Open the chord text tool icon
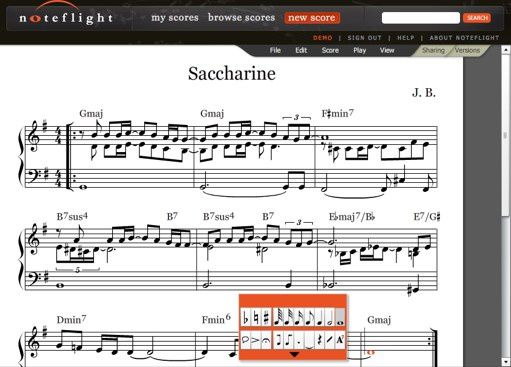Image resolution: width=511 pixels, height=367 pixels. coord(340,340)
